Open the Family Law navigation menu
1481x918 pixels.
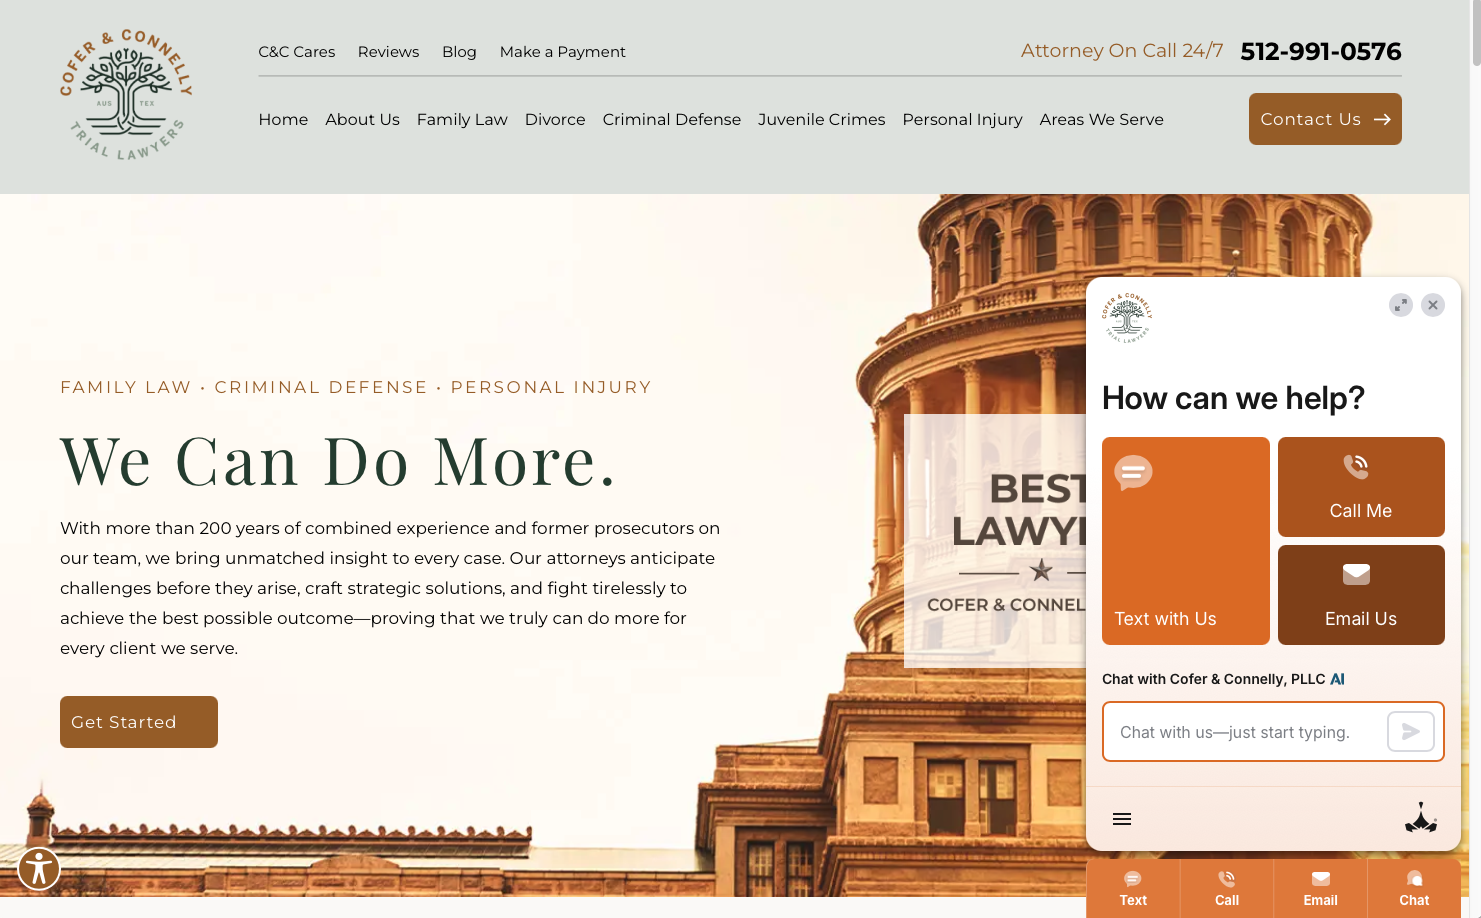(x=461, y=119)
